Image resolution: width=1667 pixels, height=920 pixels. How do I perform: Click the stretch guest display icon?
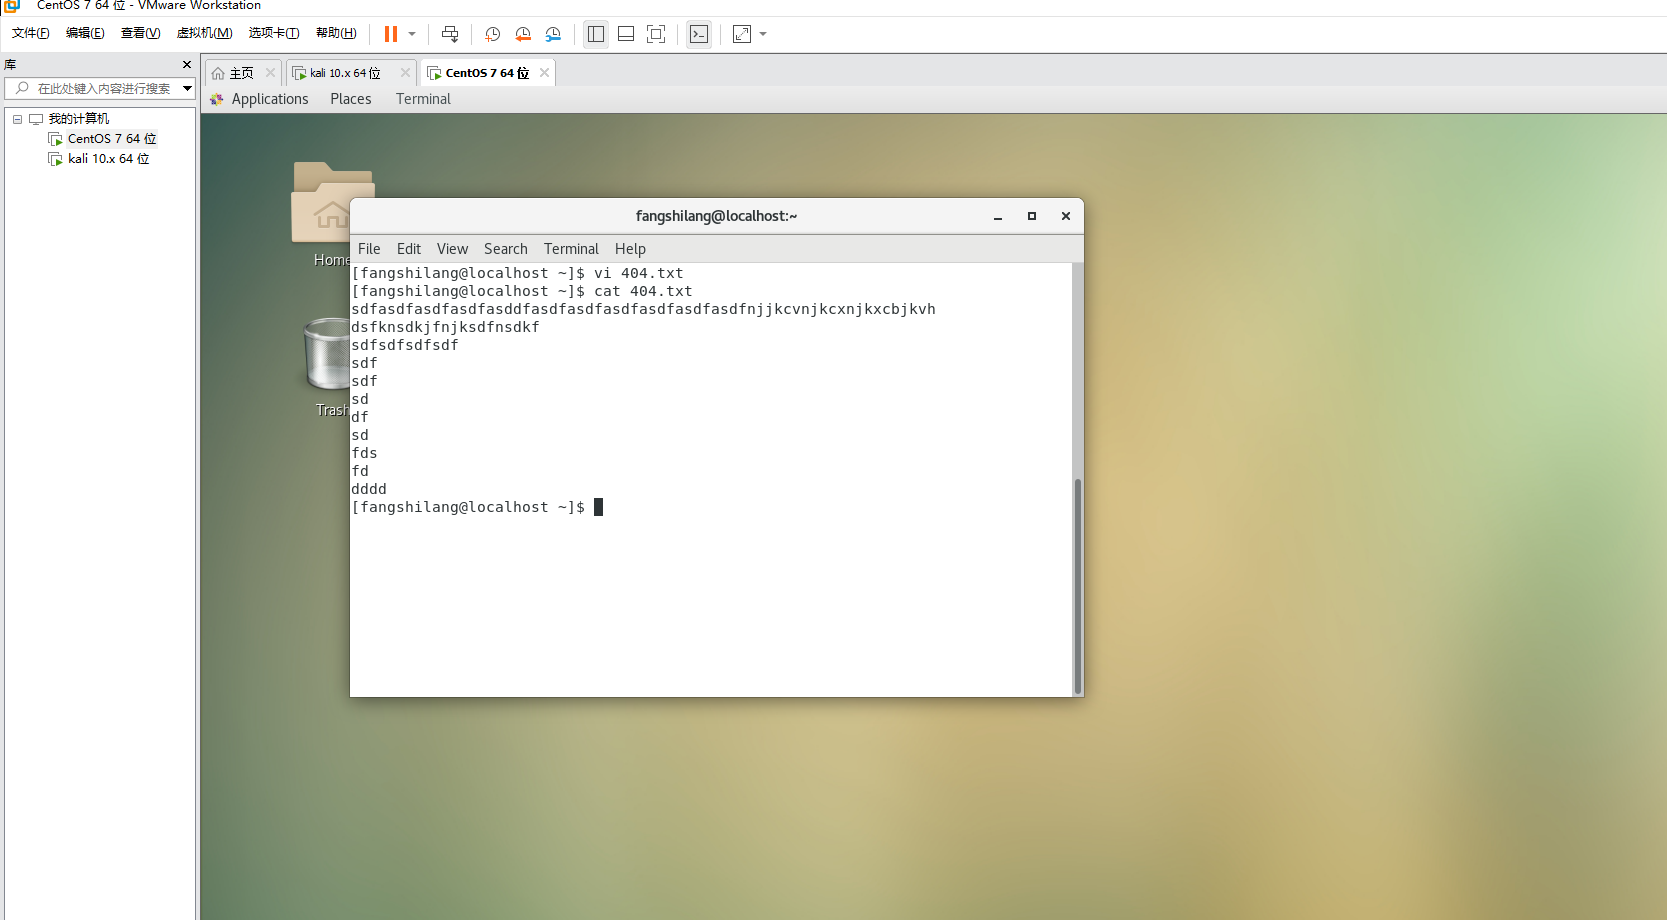742,34
